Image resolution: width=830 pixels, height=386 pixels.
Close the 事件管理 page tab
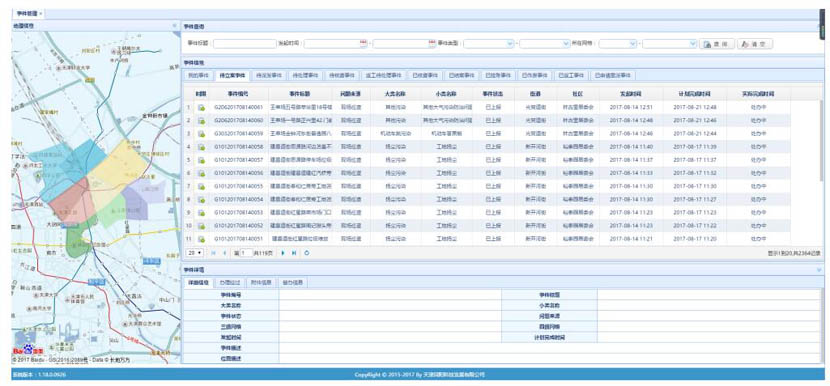(41, 13)
